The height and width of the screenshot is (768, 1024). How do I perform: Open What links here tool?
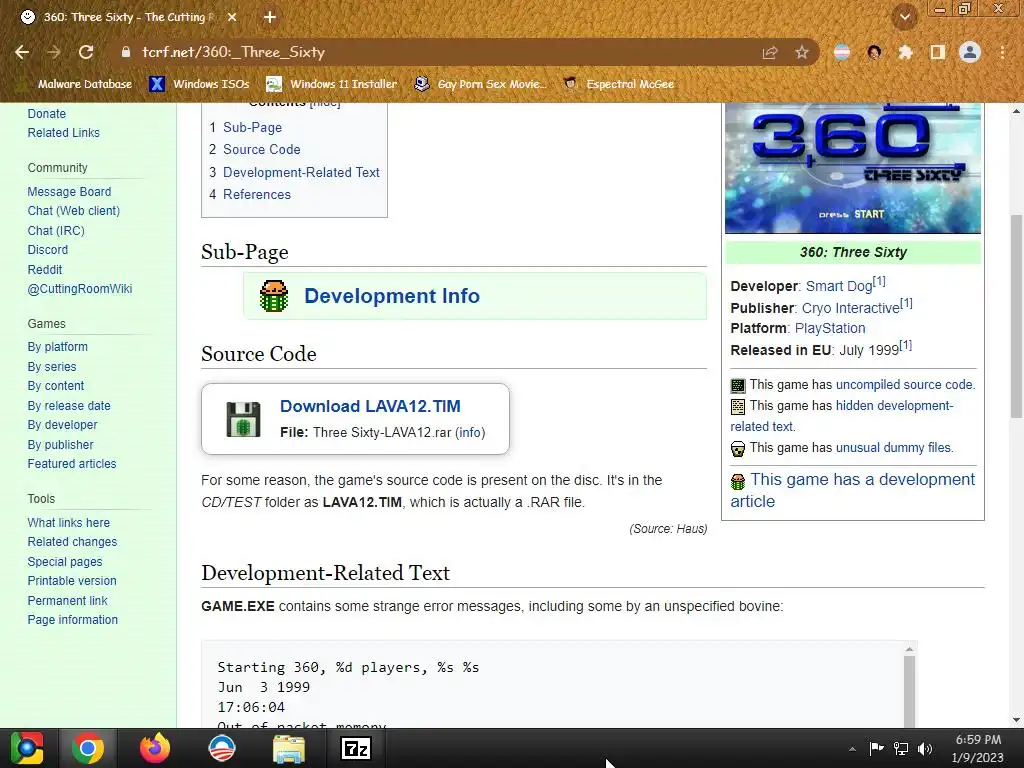pos(69,522)
